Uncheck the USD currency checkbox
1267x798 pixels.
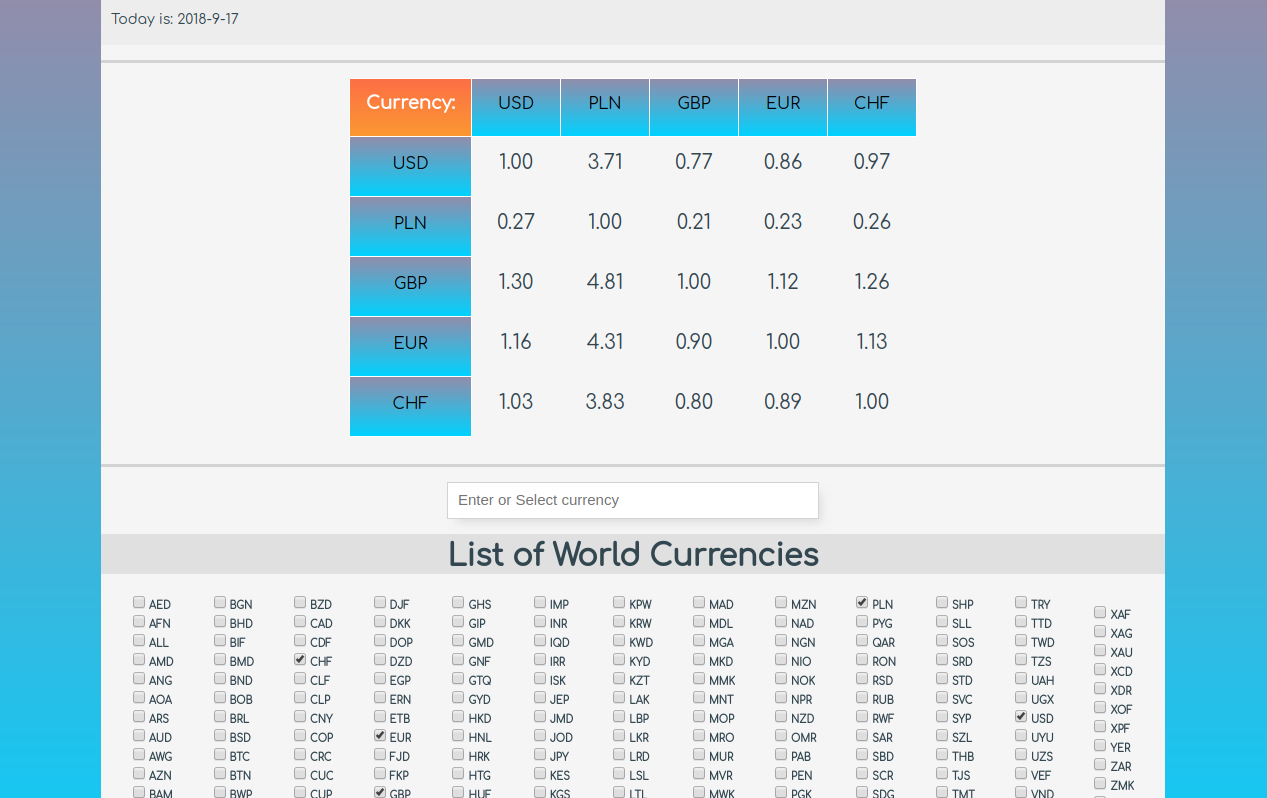point(1021,716)
